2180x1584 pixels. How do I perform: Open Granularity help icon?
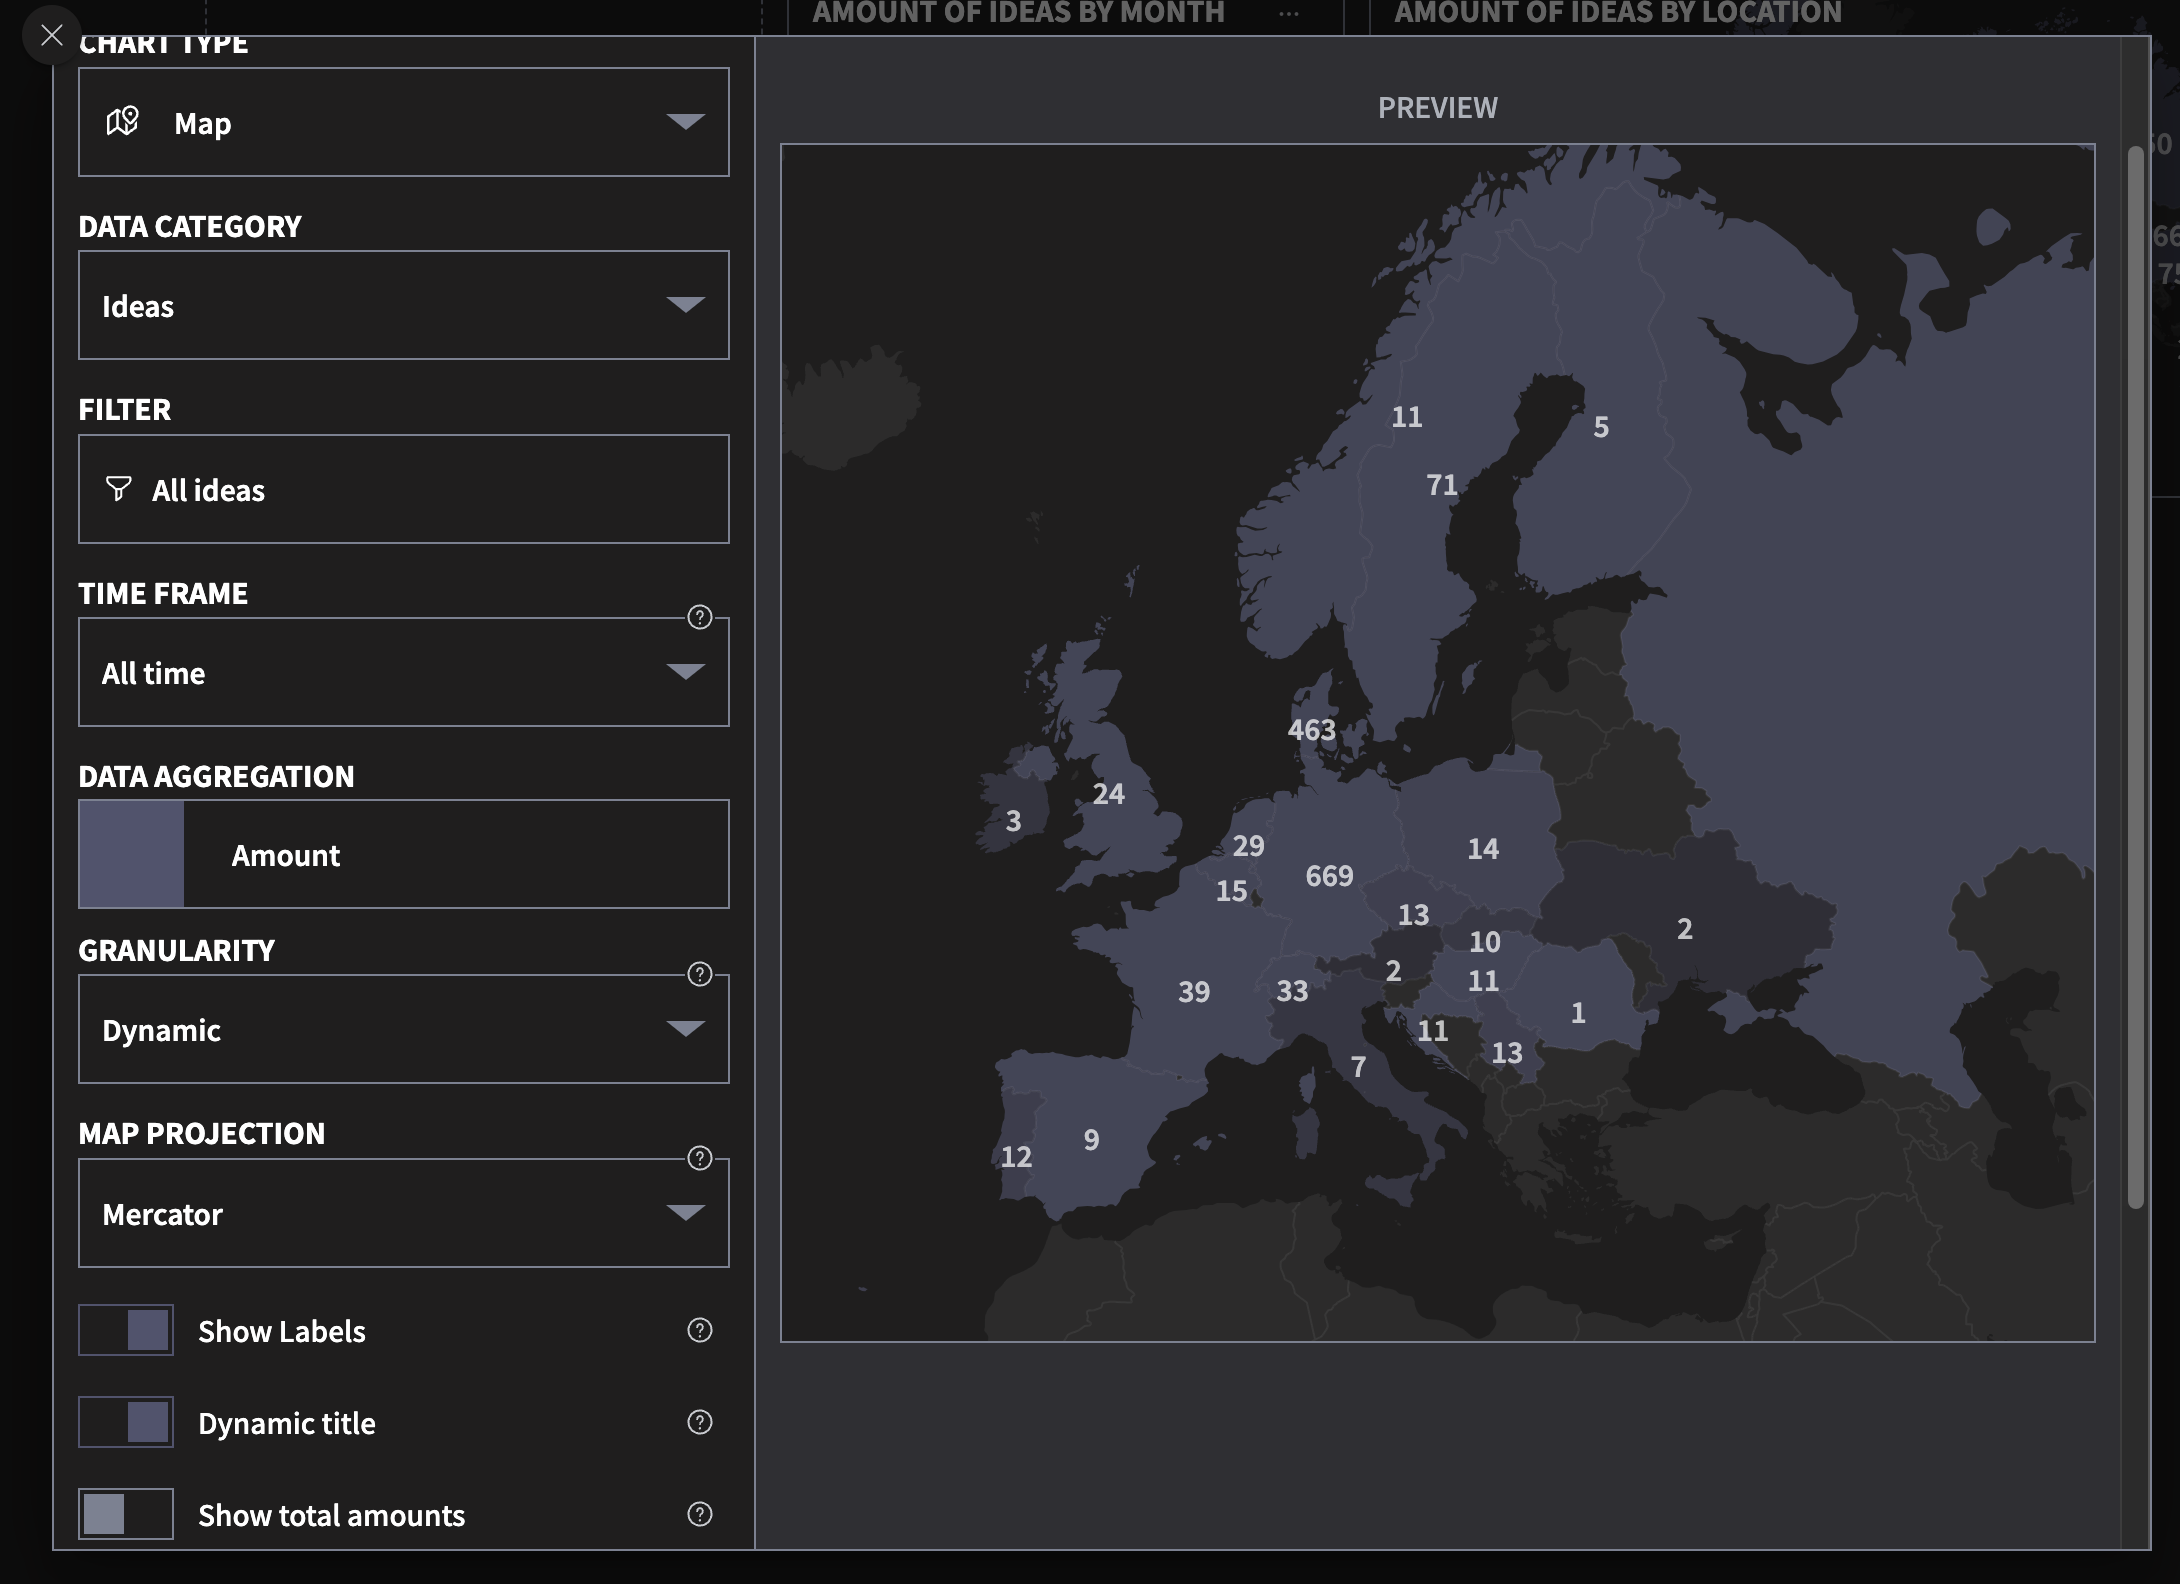click(x=700, y=974)
